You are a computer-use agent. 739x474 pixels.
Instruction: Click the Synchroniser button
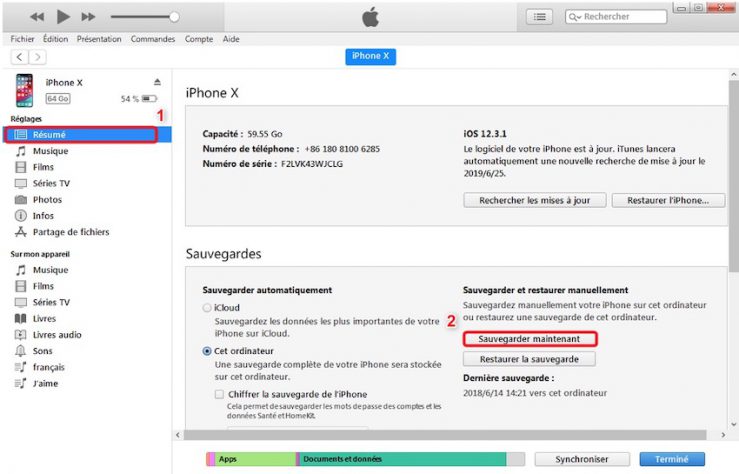(x=582, y=459)
